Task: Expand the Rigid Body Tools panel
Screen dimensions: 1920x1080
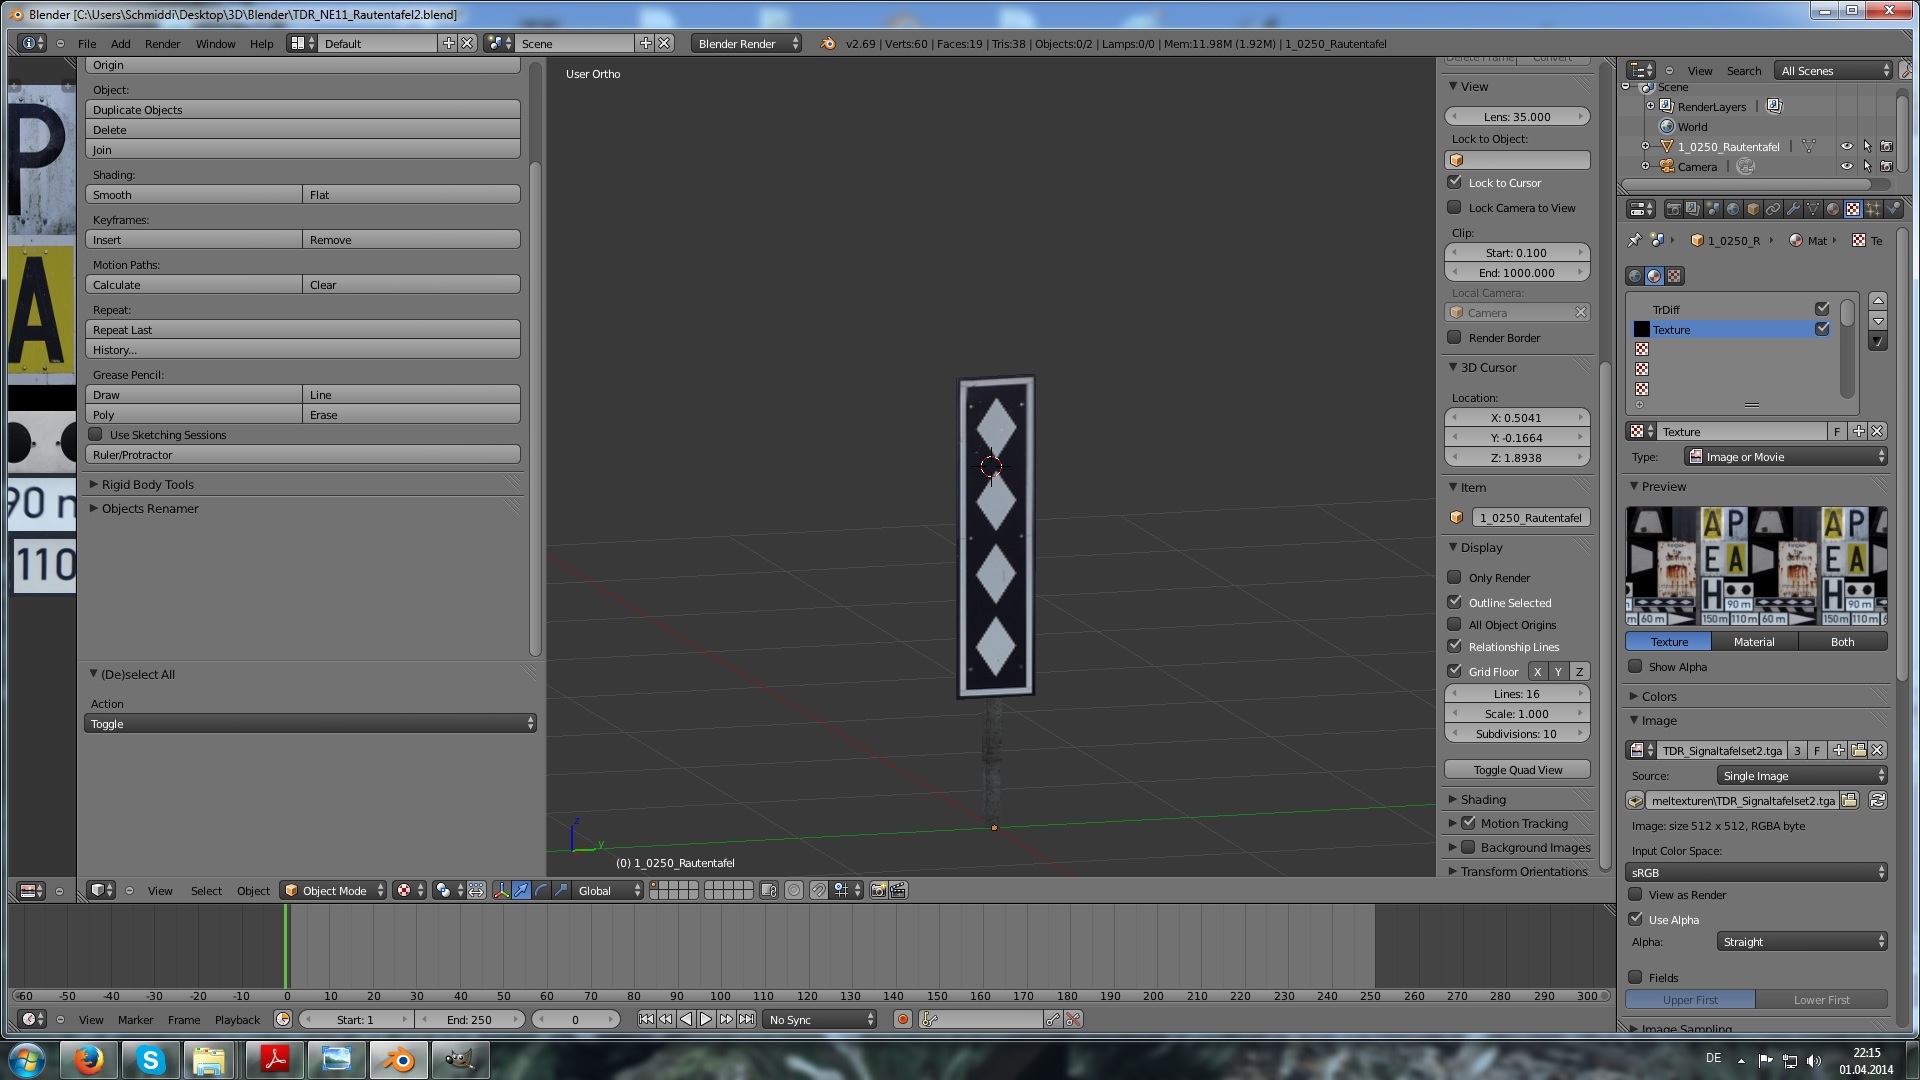Action: [147, 484]
